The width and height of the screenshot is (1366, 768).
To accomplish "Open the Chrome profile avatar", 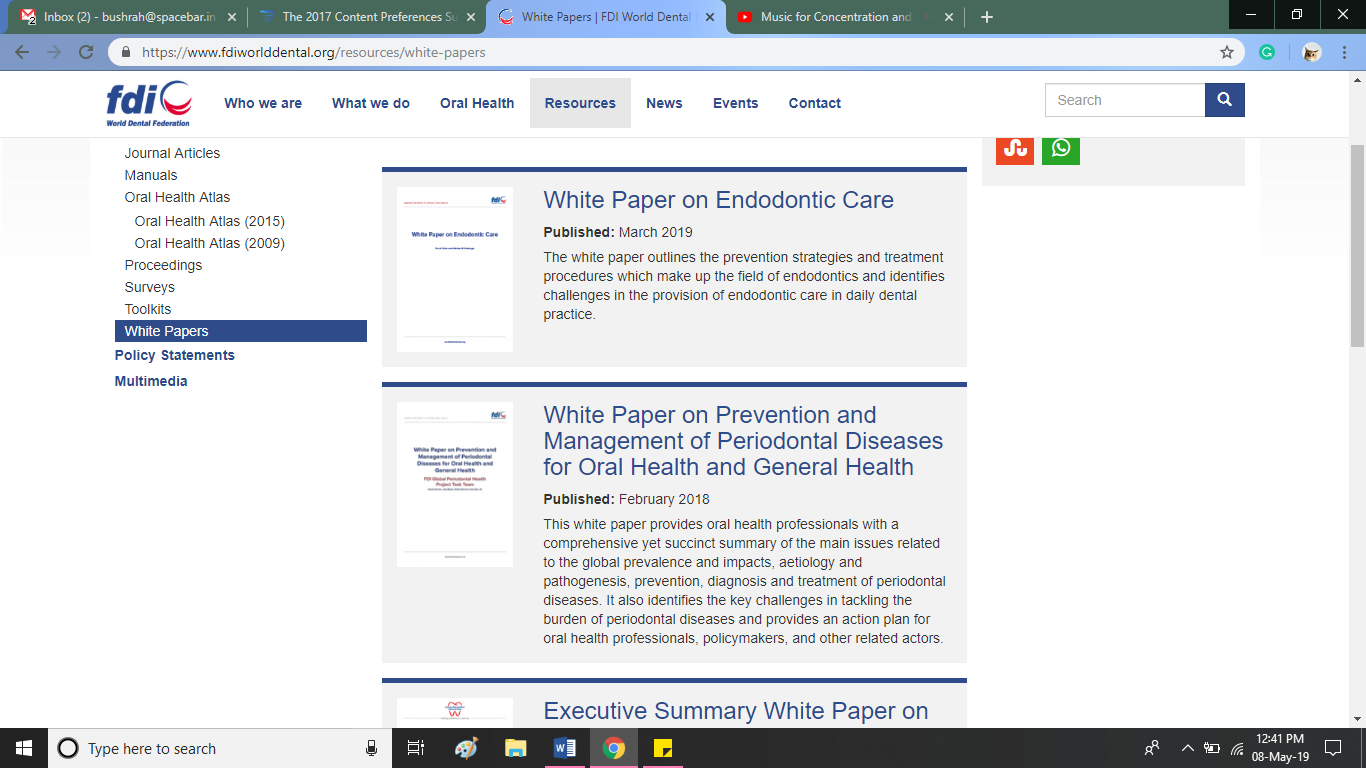I will 1312,52.
